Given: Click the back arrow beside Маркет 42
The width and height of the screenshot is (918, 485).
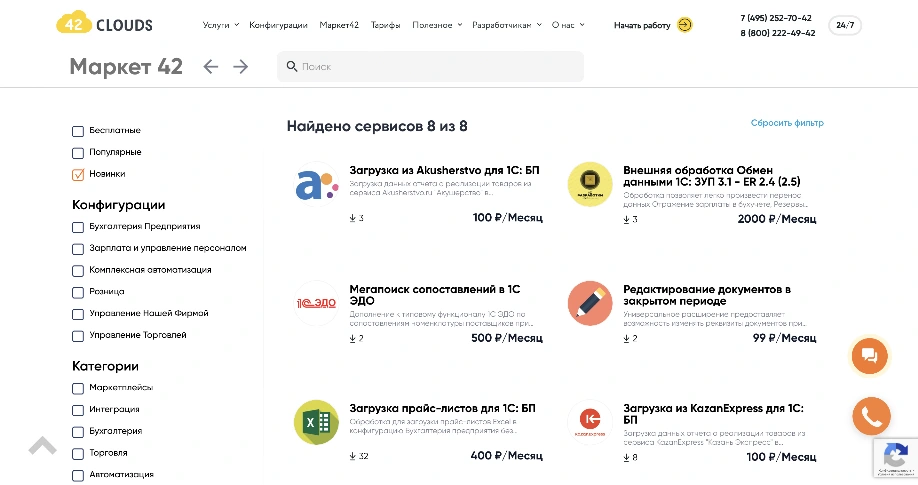Looking at the screenshot, I should click(x=210, y=67).
